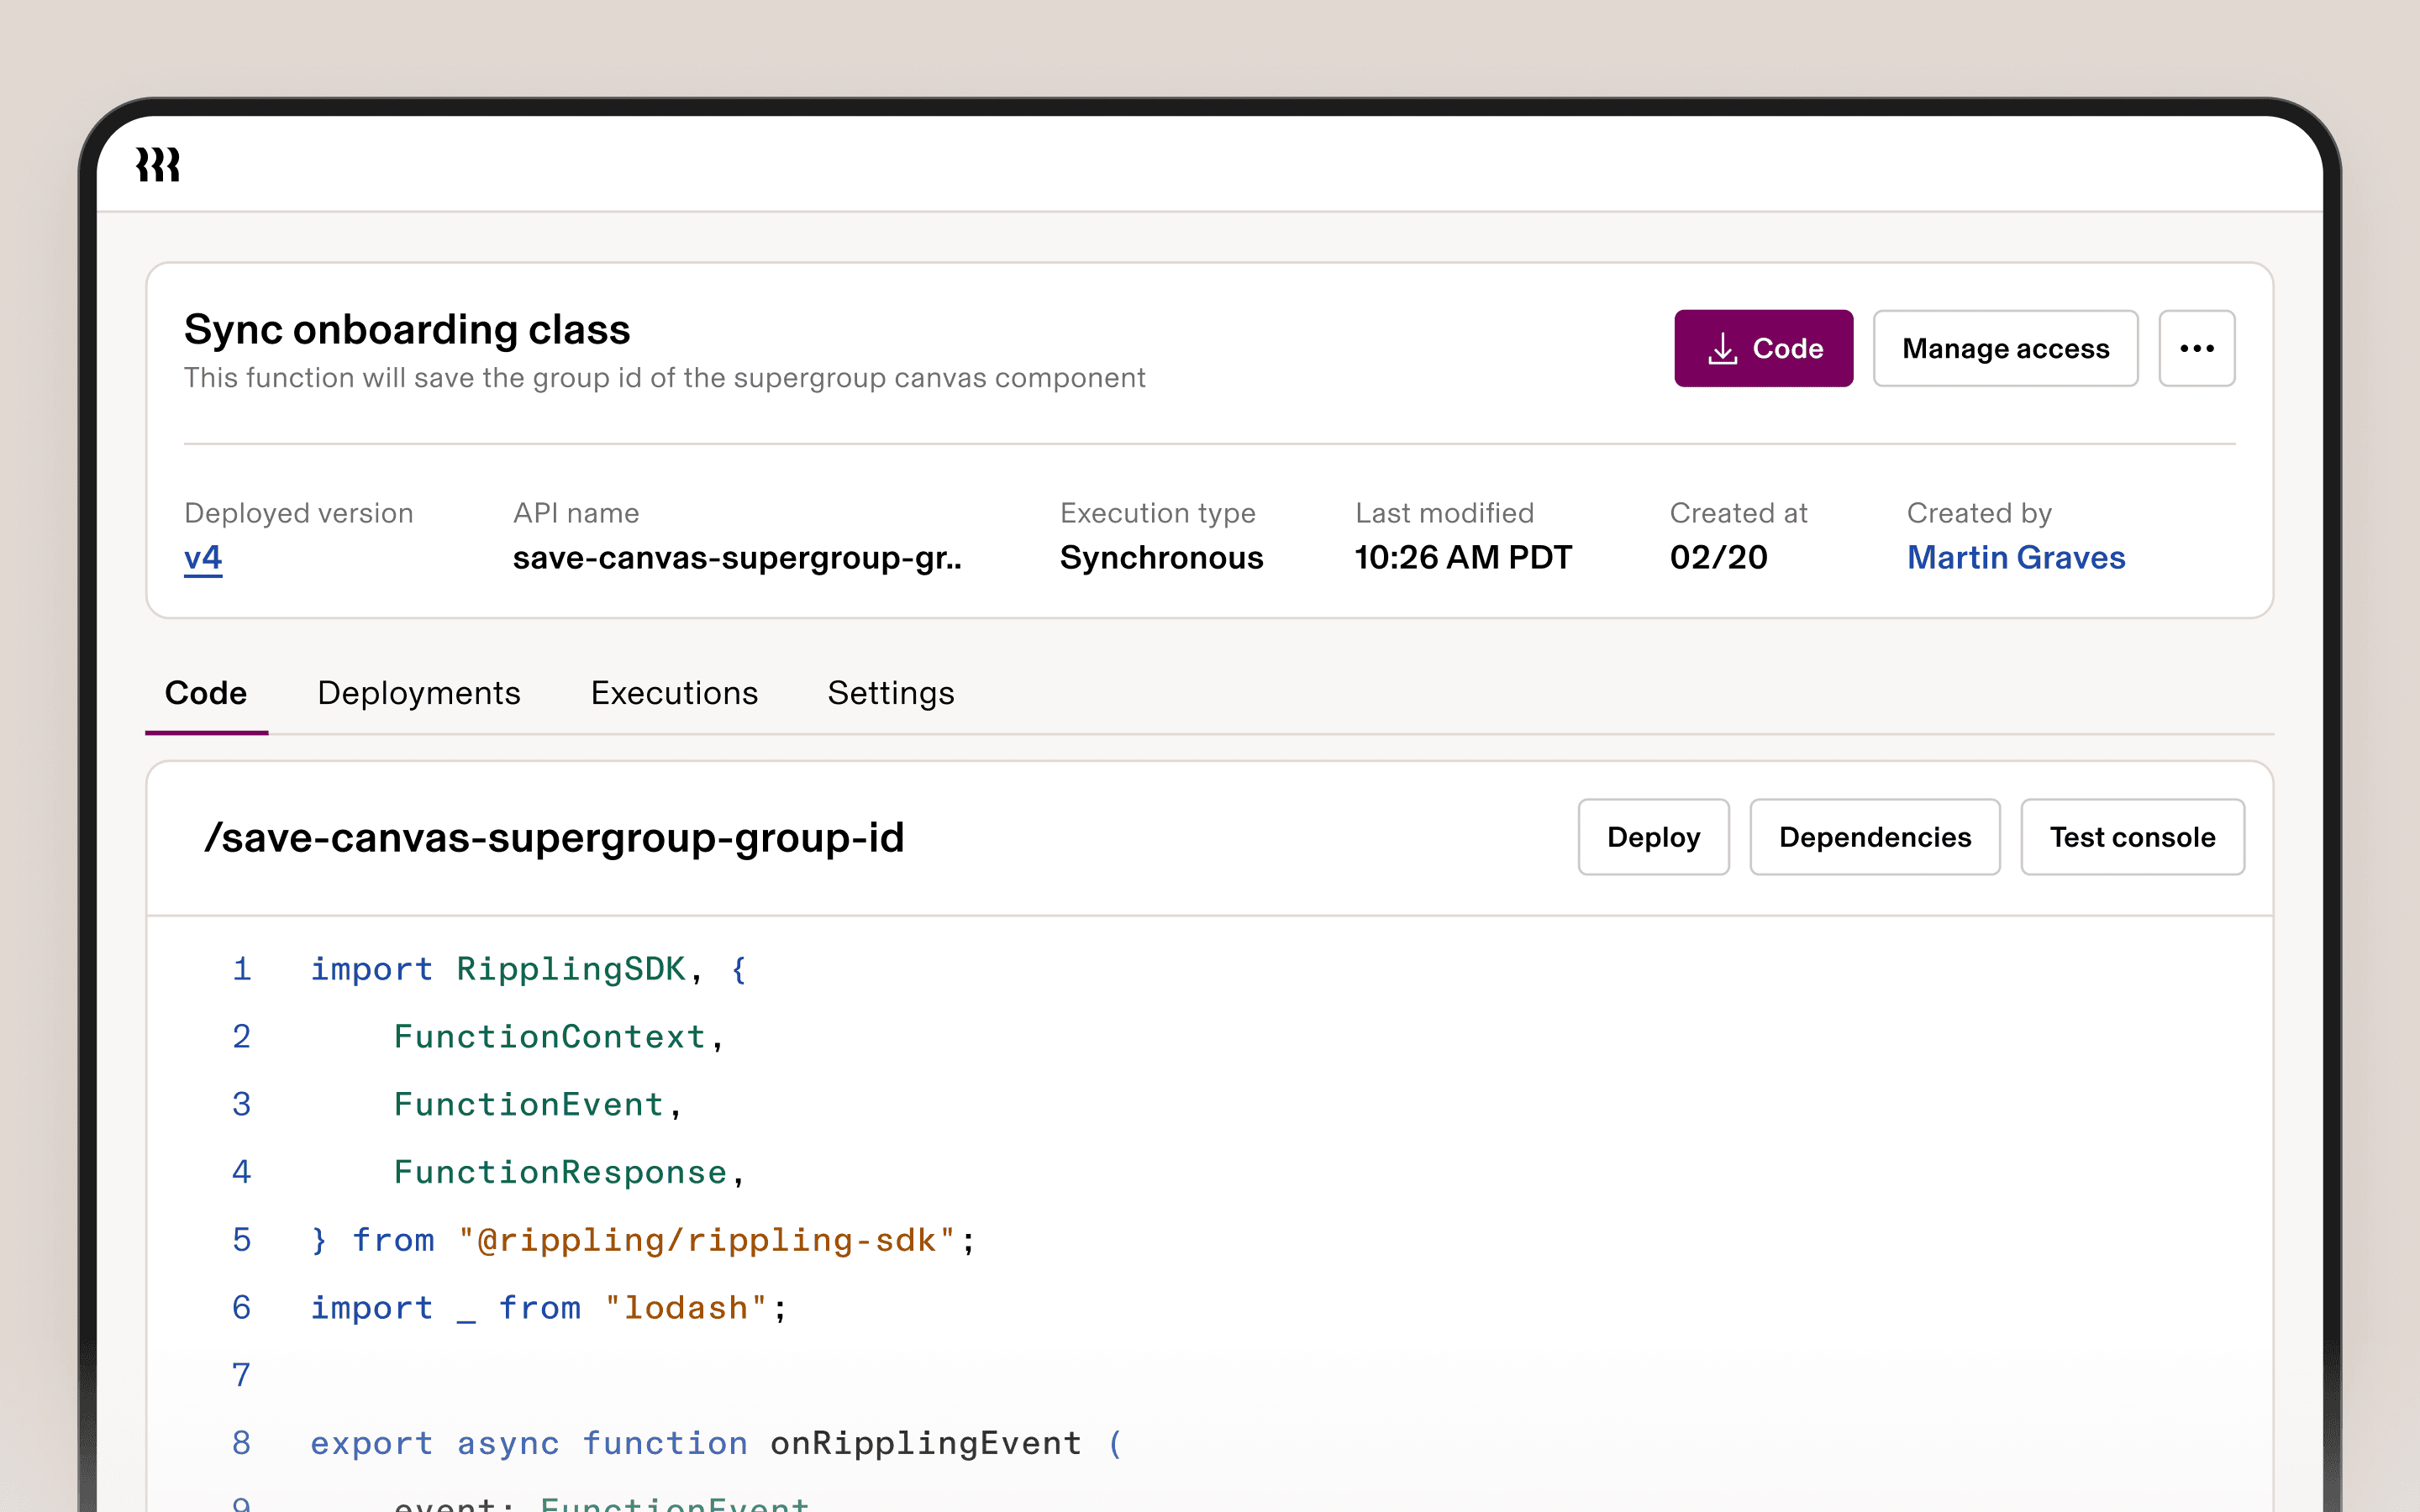Switch to the Executions tab
The width and height of the screenshot is (2420, 1512).
click(x=674, y=693)
